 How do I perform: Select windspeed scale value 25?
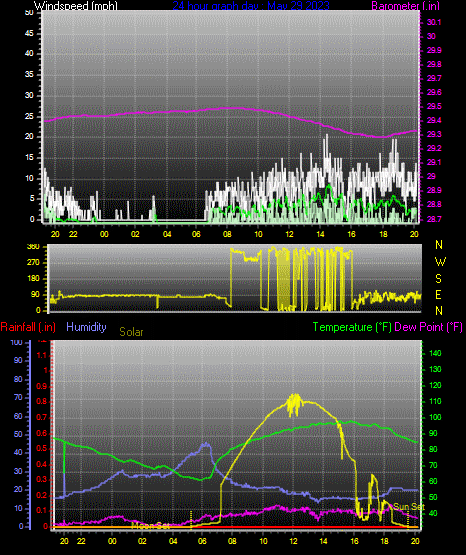pos(29,116)
